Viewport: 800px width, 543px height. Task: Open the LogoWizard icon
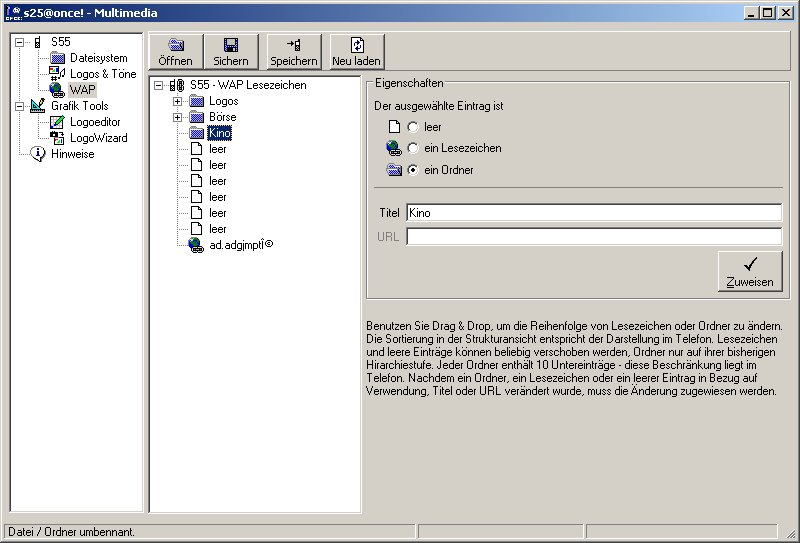tap(57, 138)
